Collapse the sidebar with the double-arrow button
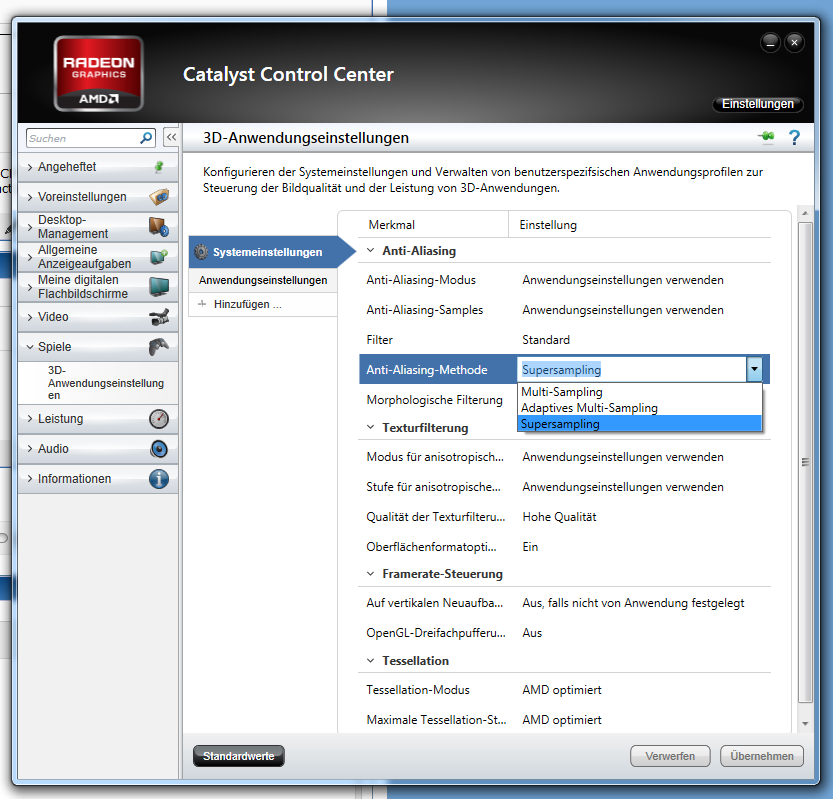Screen dimensions: 833x799 coord(171,138)
